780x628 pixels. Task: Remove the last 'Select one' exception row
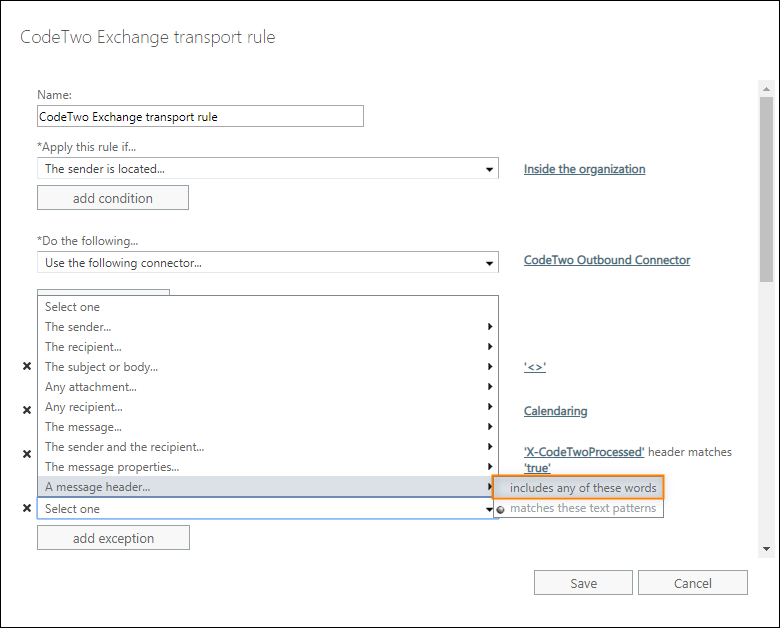coord(27,508)
